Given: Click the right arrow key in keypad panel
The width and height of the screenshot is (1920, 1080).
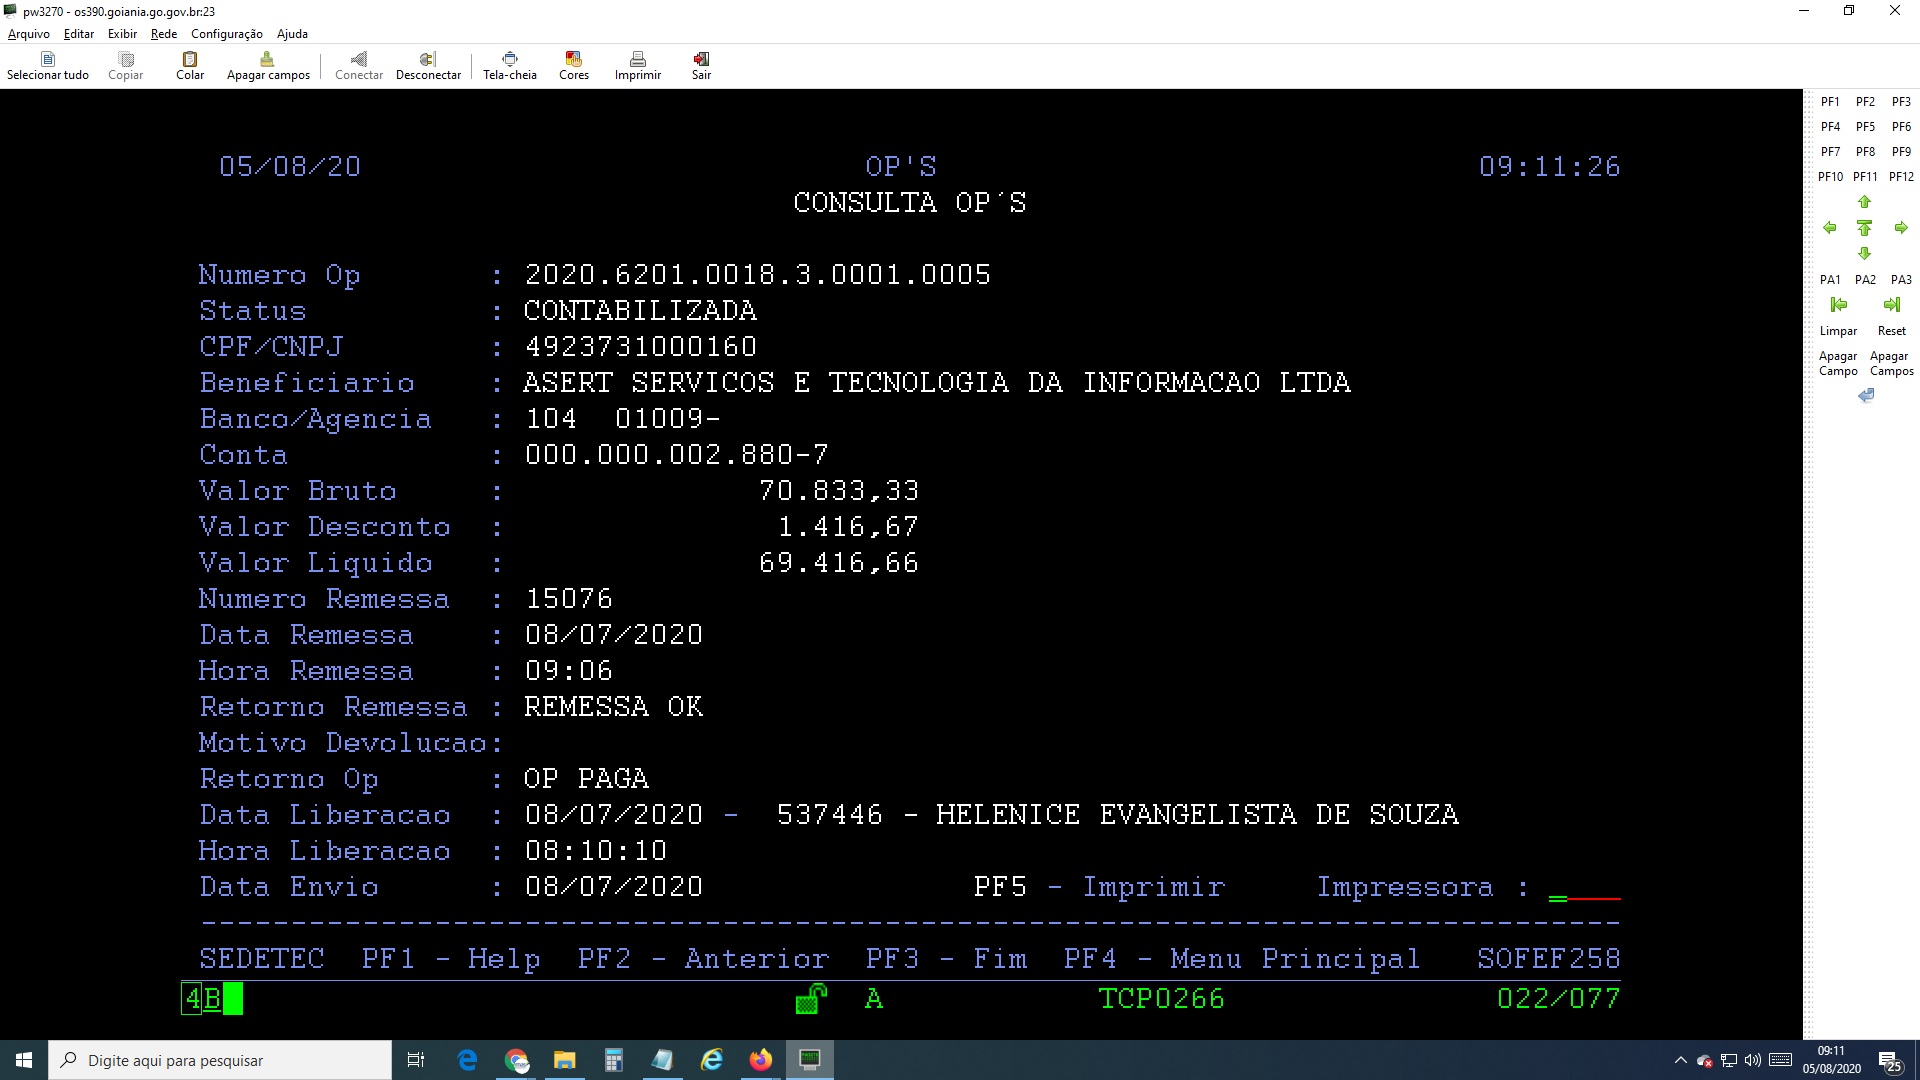Looking at the screenshot, I should [x=1901, y=228].
